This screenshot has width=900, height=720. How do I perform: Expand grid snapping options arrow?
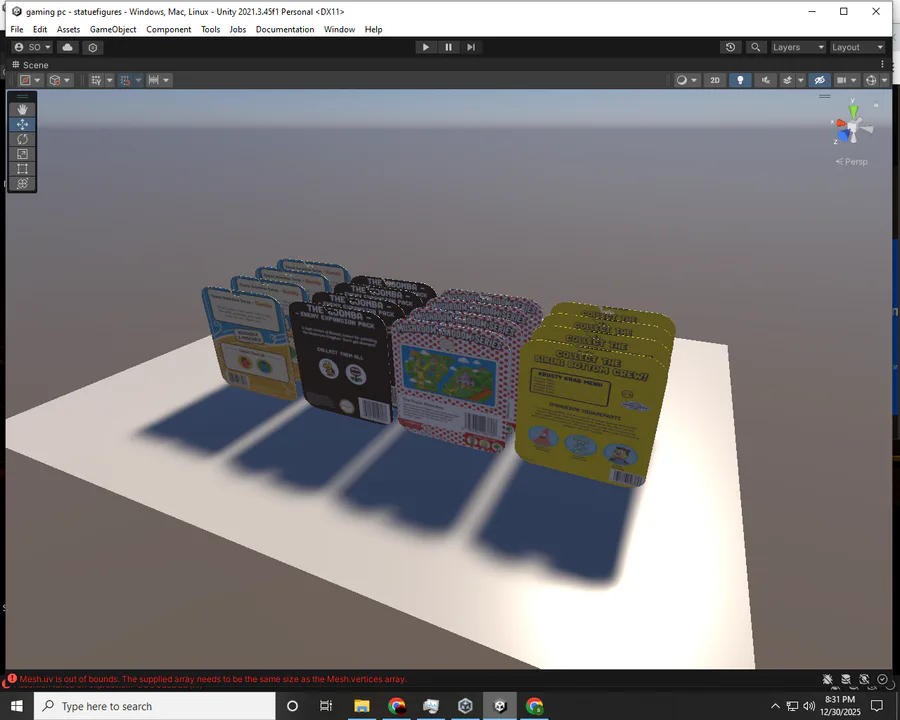pos(138,80)
